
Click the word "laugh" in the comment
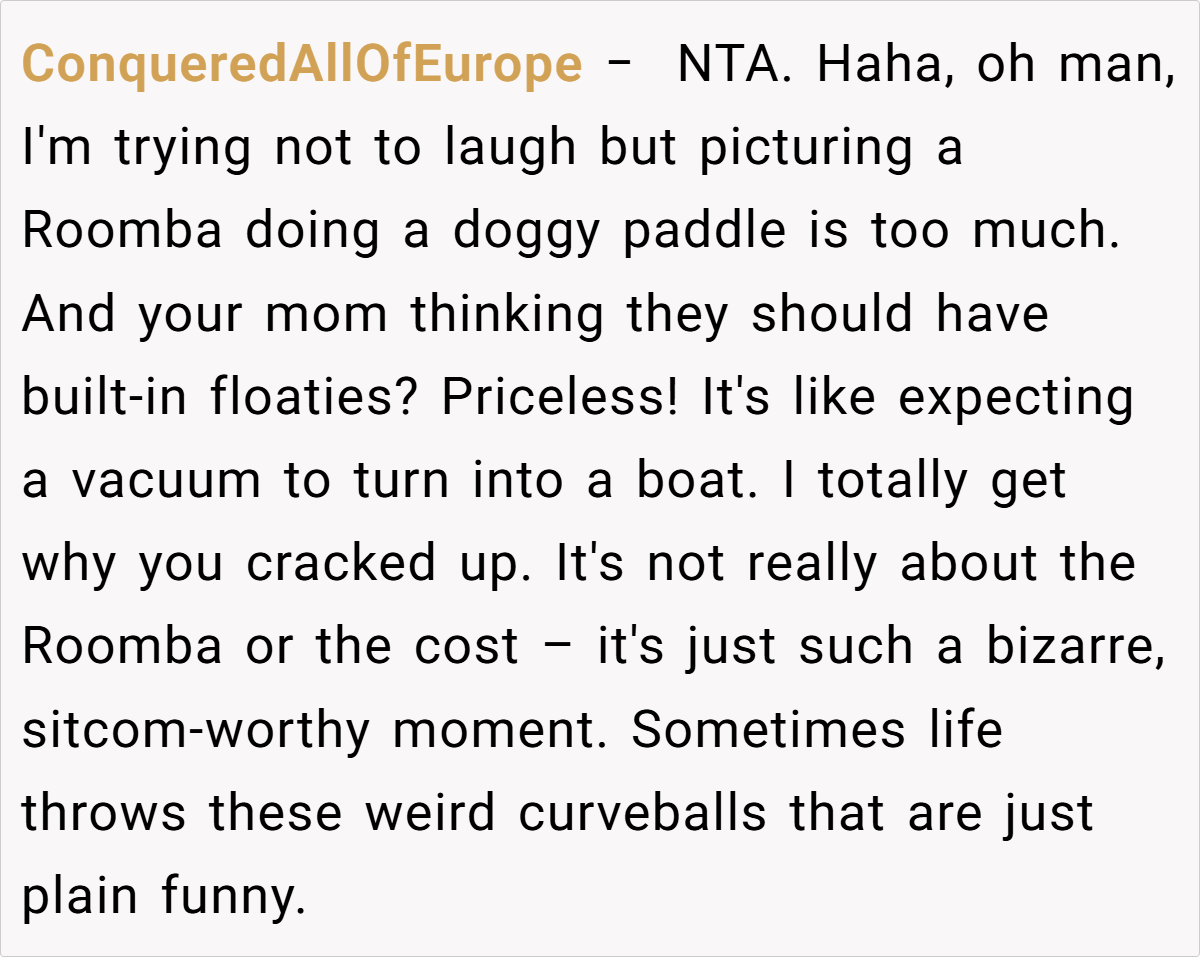pyautogui.click(x=511, y=148)
